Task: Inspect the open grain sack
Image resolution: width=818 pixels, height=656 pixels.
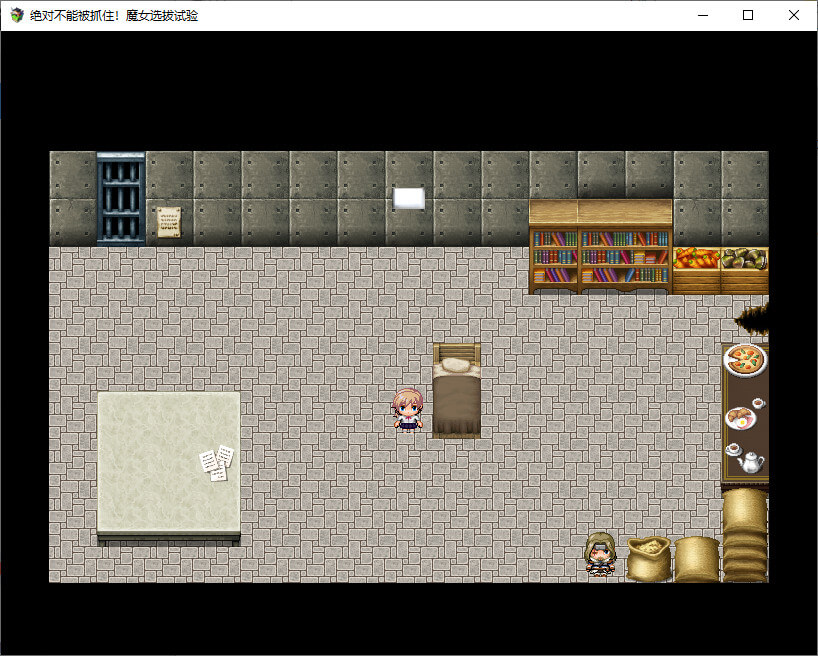Action: point(648,558)
